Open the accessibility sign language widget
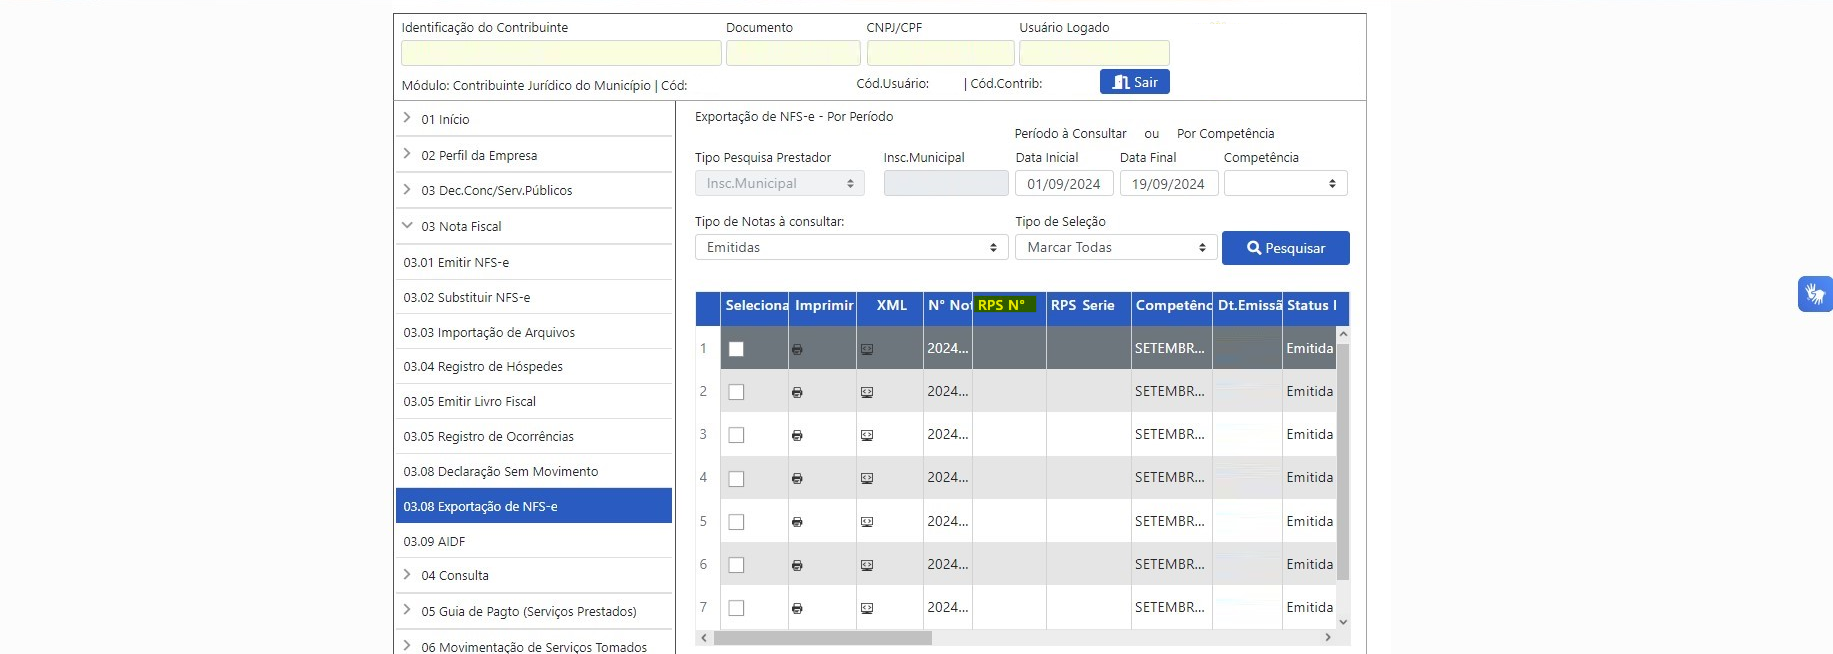This screenshot has height=654, width=1833. click(1814, 294)
